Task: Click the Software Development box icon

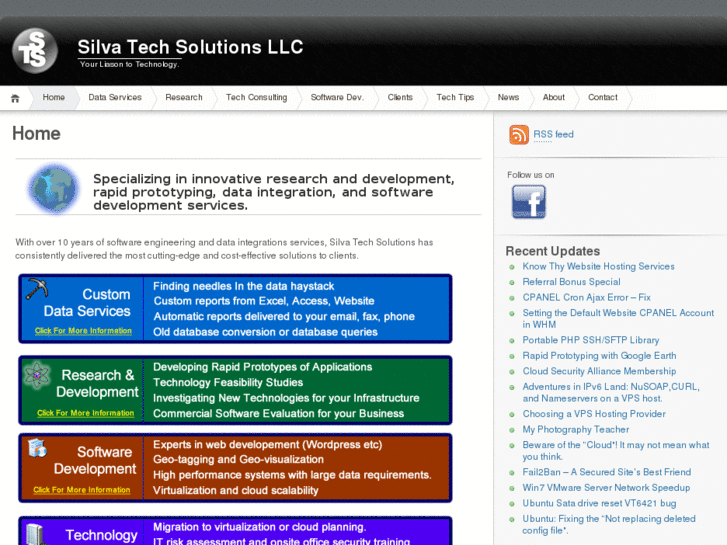Action: coord(37,448)
